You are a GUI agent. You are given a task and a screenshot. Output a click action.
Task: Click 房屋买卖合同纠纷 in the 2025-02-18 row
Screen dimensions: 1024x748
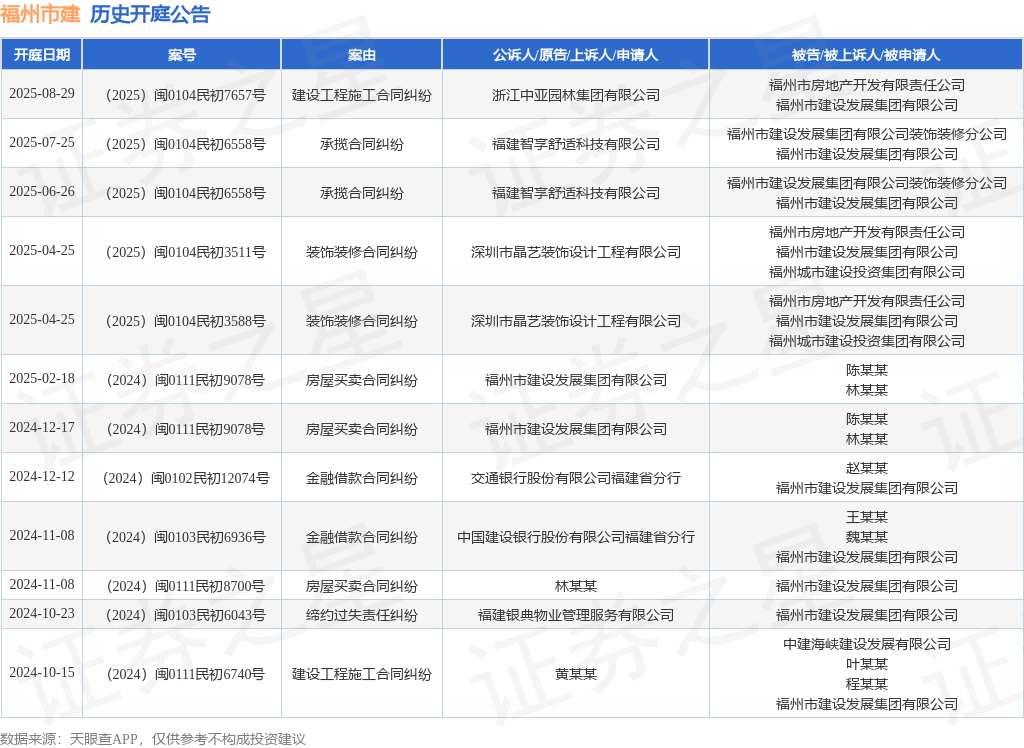click(362, 380)
